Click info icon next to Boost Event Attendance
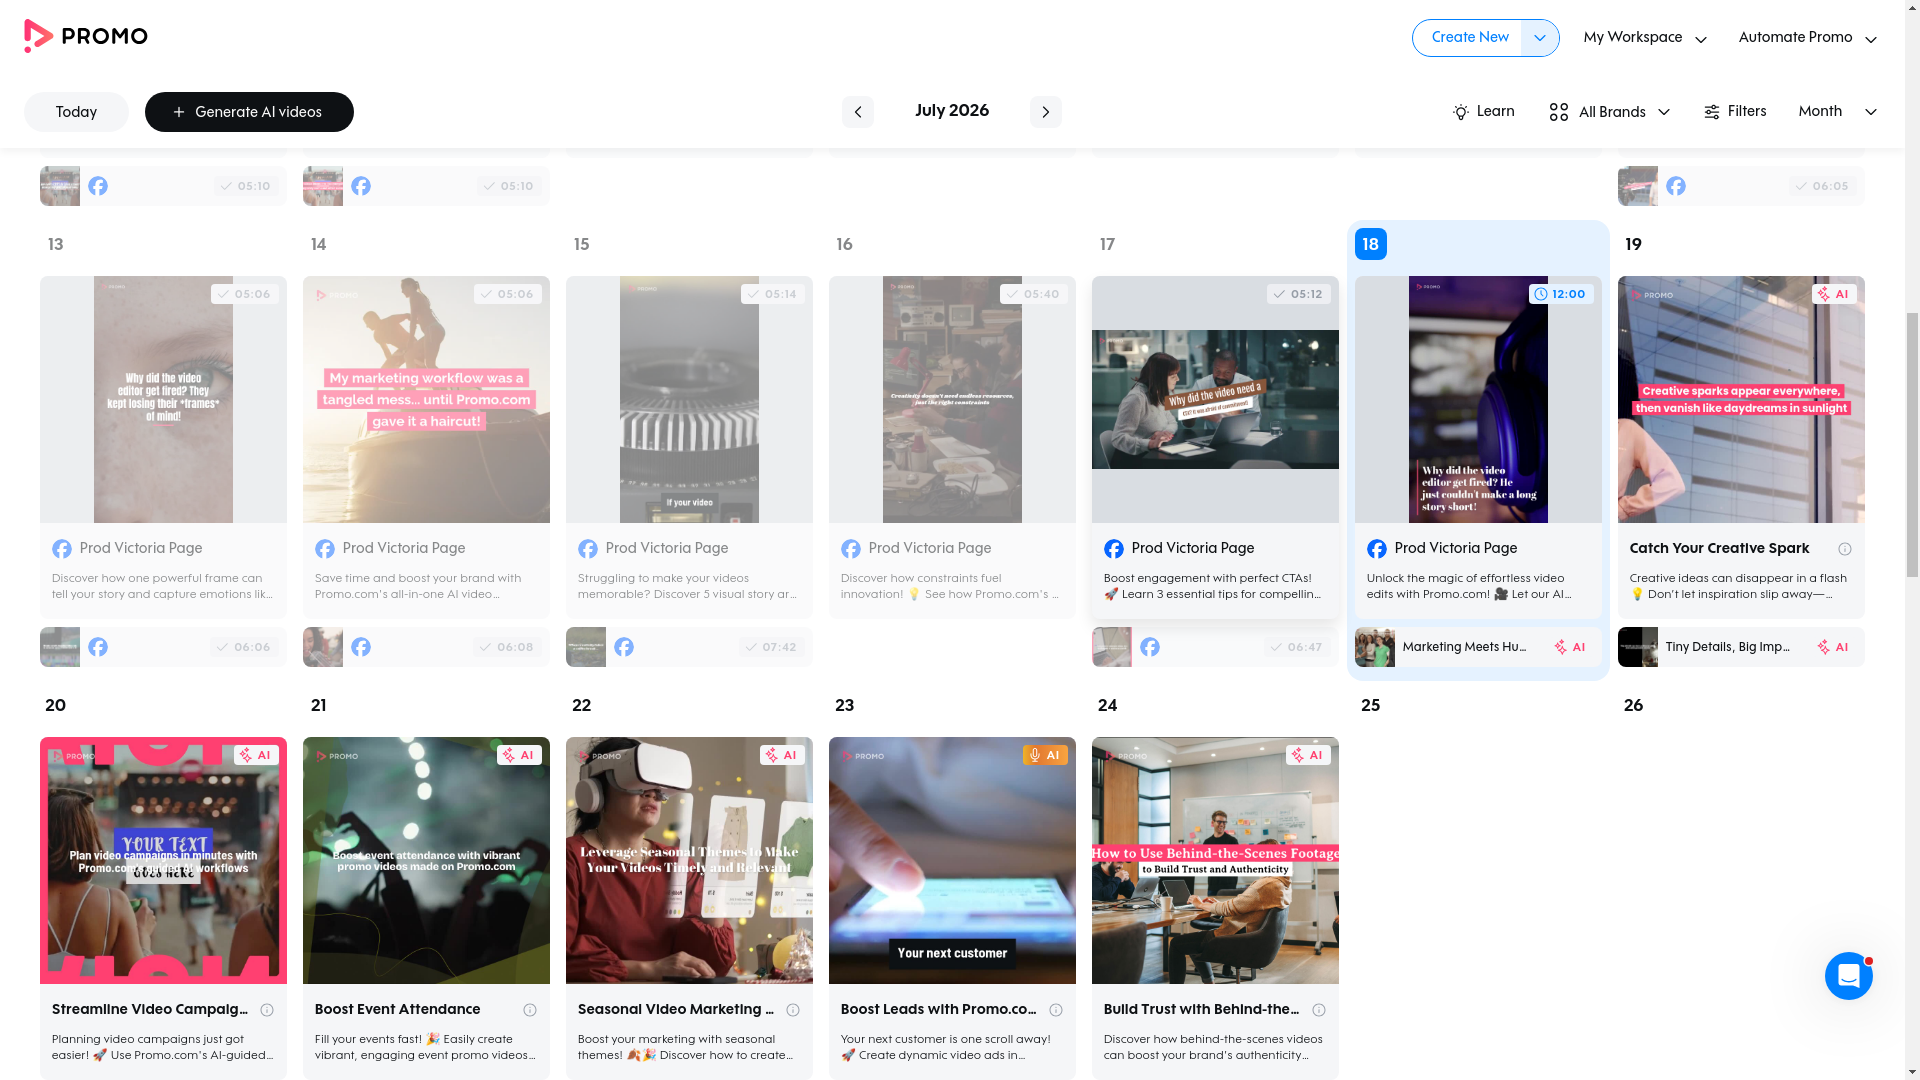Screen dimensions: 1920x1080 pos(529,1010)
